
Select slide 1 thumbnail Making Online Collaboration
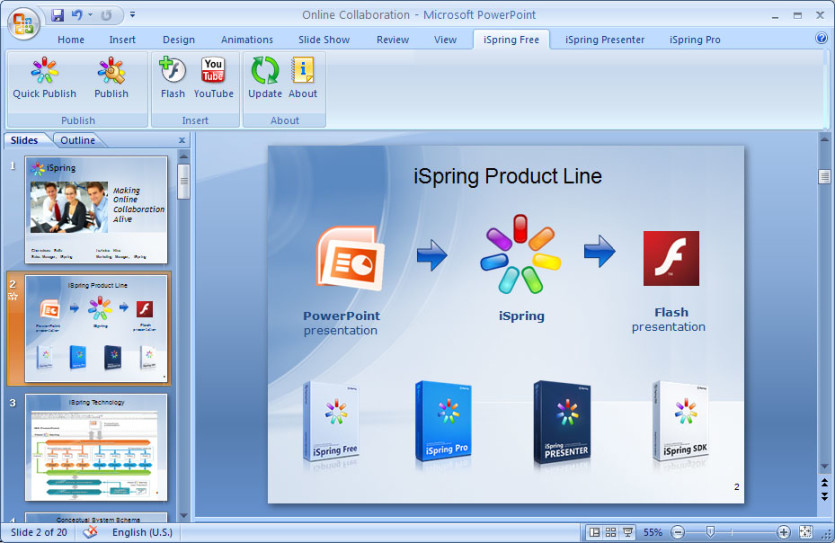coord(96,210)
